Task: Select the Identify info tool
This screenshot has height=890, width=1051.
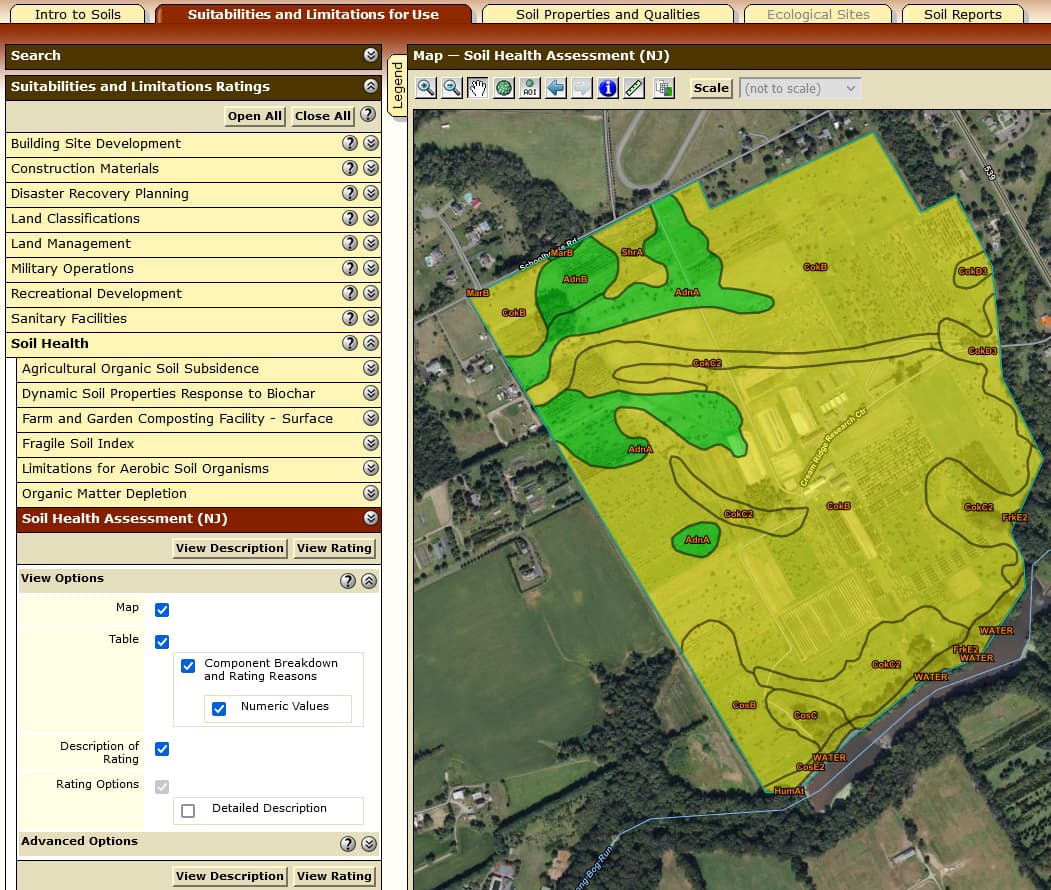Action: click(x=608, y=88)
